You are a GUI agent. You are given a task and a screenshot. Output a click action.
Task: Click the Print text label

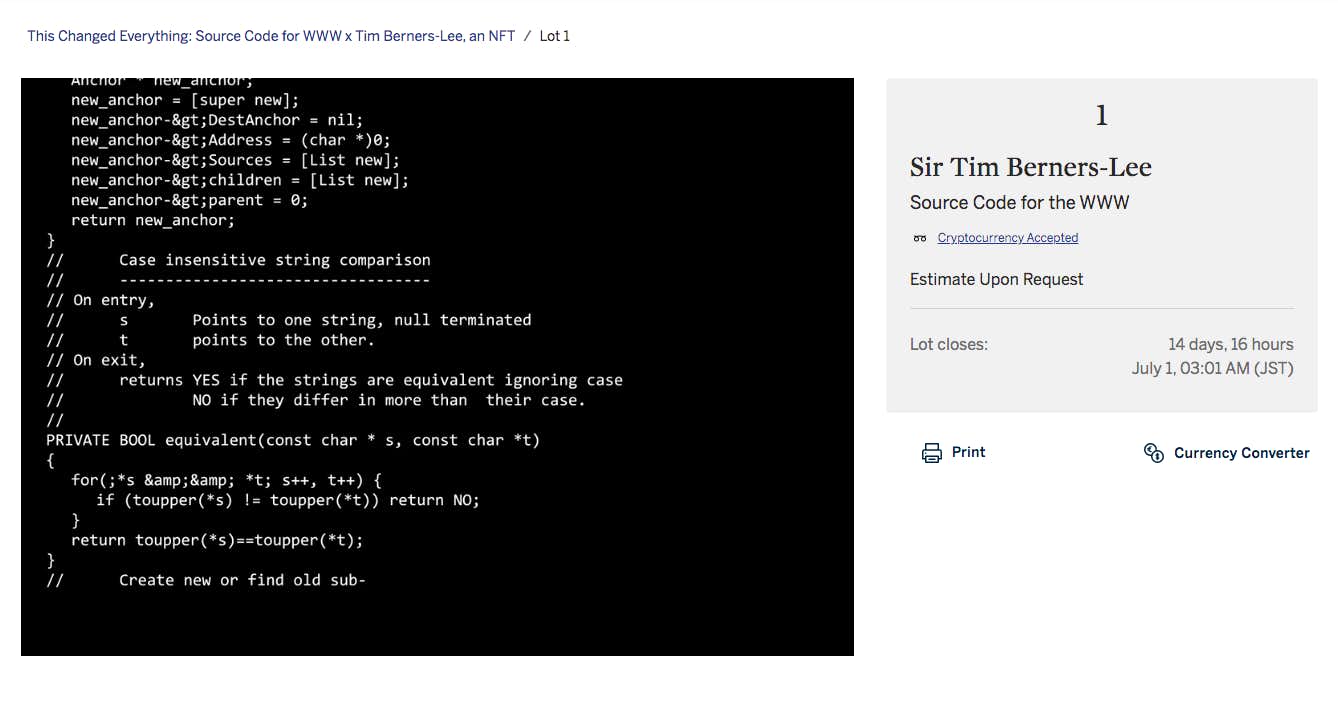[x=968, y=452]
